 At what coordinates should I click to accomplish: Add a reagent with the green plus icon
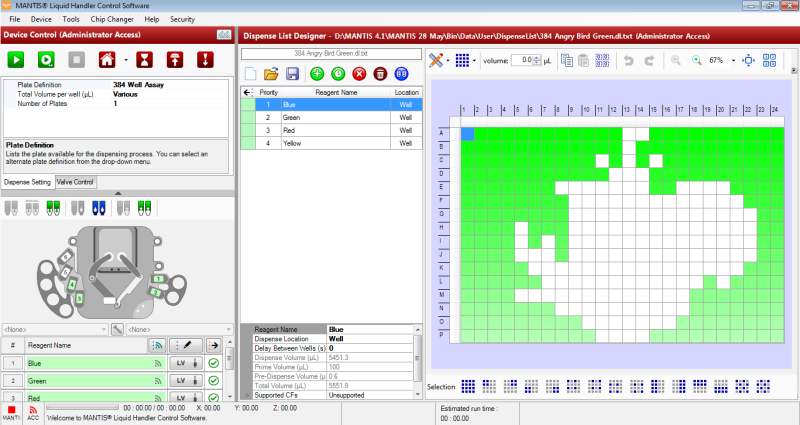click(317, 74)
